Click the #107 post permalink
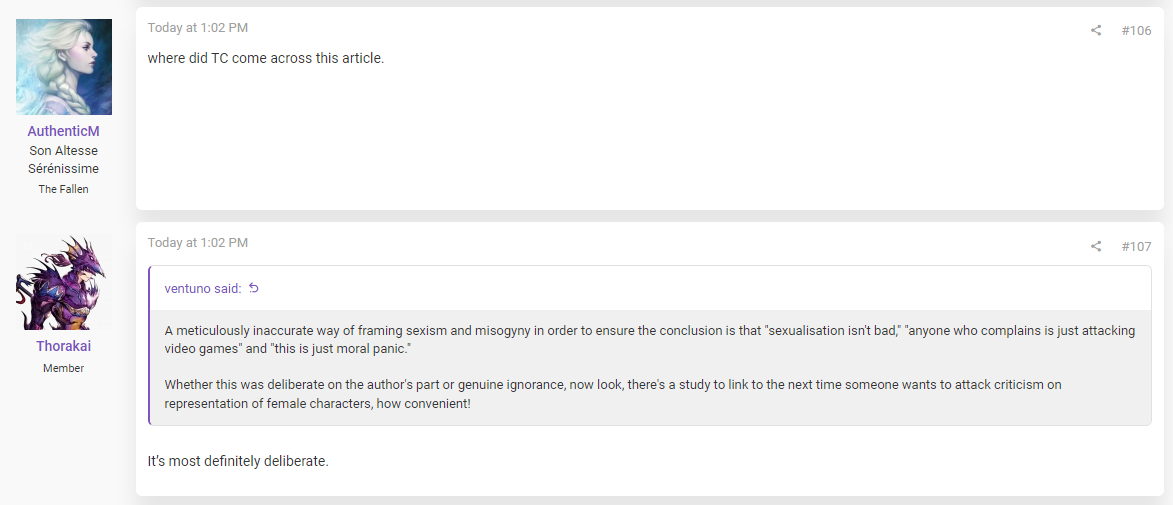This screenshot has width=1173, height=505. click(1136, 246)
